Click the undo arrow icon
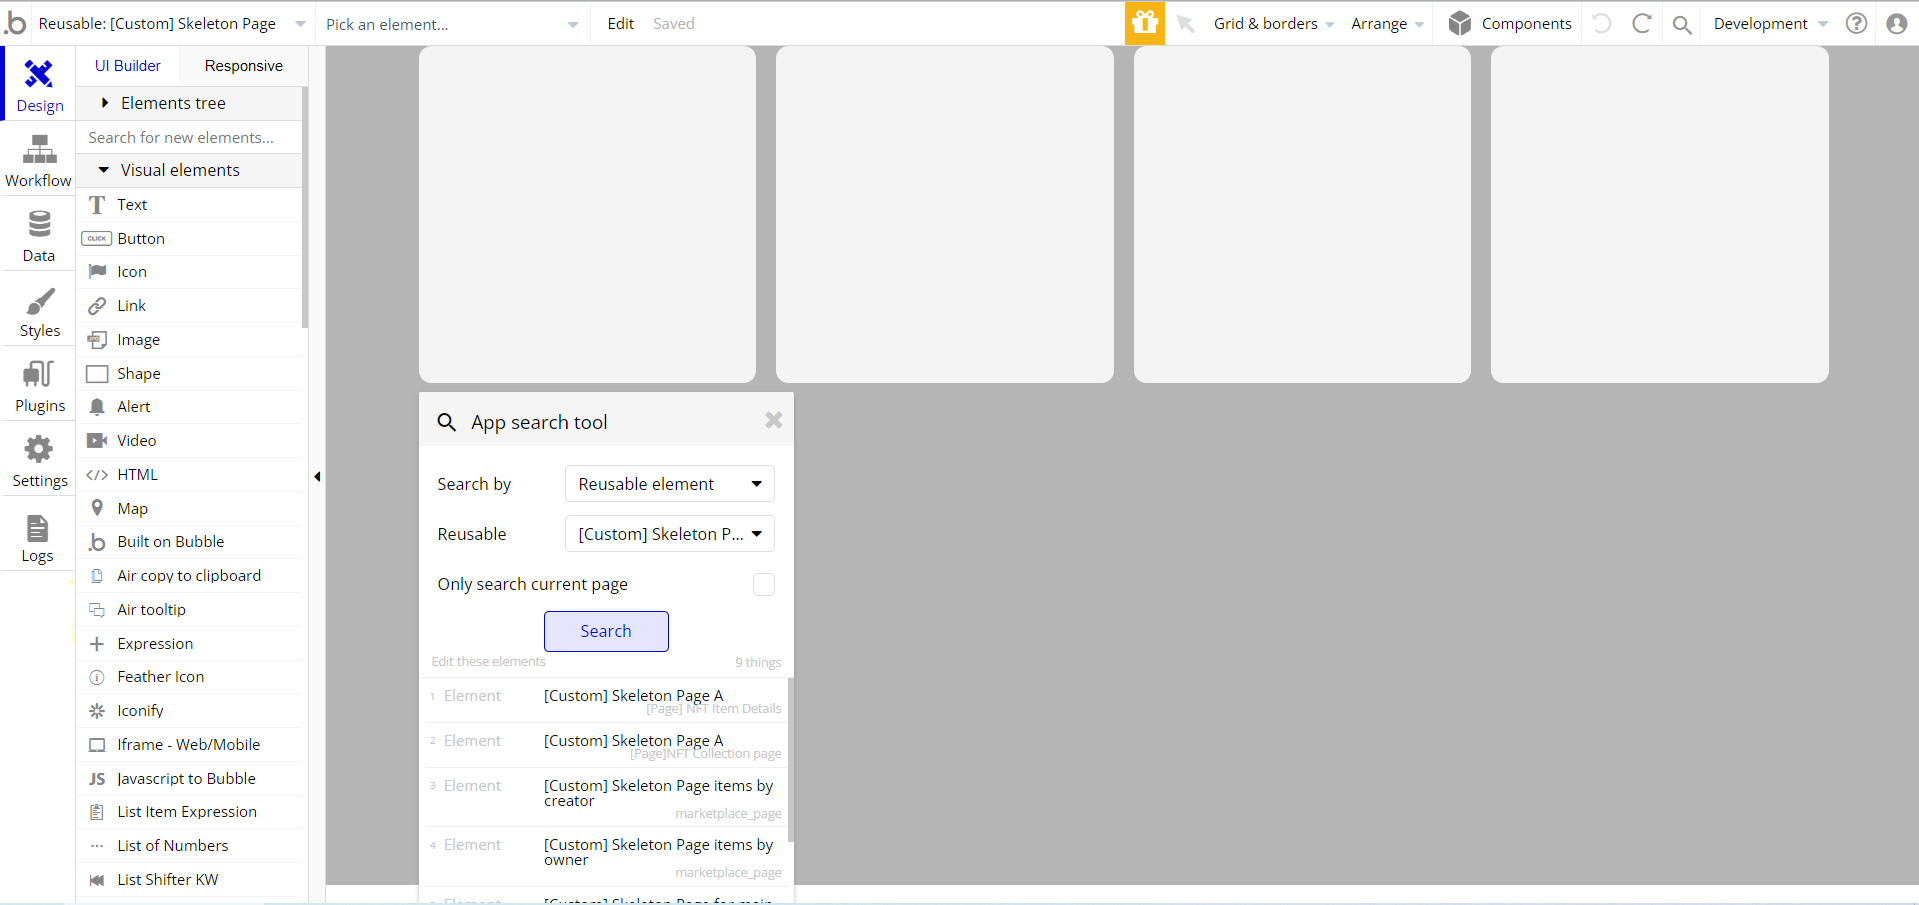The width and height of the screenshot is (1919, 905). 1602,23
